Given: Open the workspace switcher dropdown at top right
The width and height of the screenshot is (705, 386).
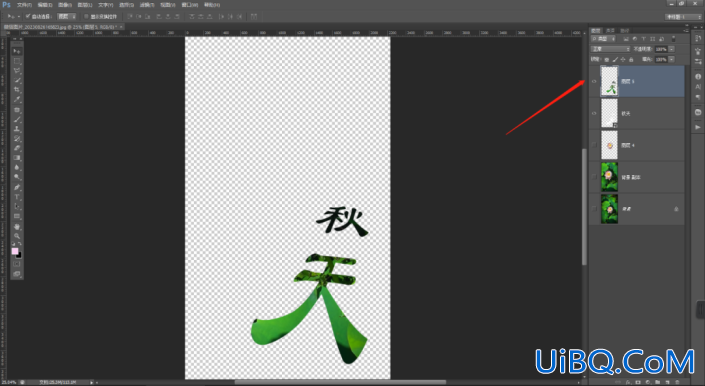Looking at the screenshot, I should coord(683,17).
